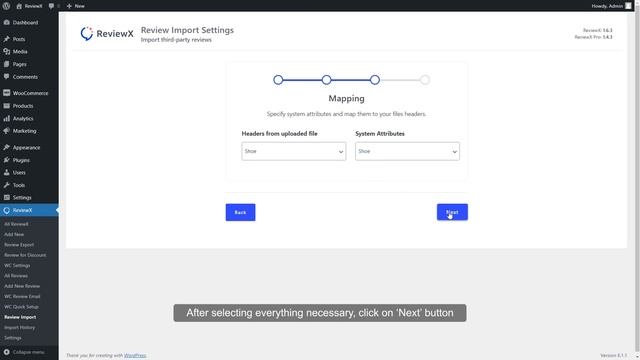Click the New content plus icon
This screenshot has height=360, width=640.
[x=69, y=6]
